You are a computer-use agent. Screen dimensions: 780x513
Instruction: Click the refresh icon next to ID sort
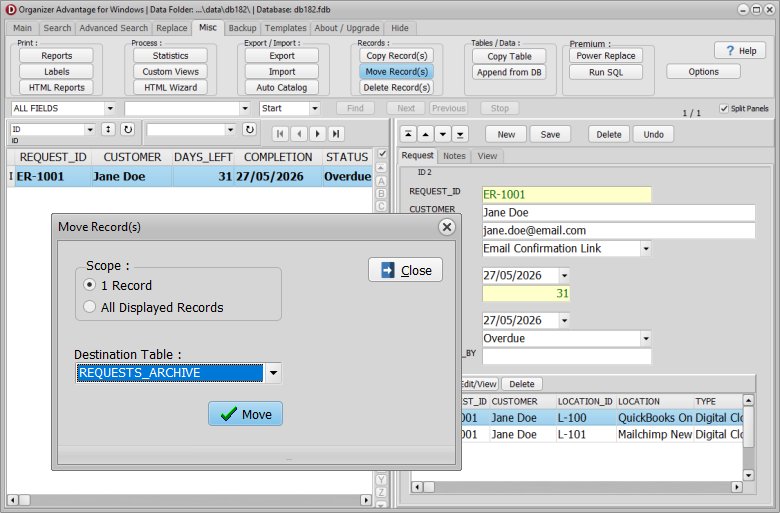pyautogui.click(x=128, y=129)
